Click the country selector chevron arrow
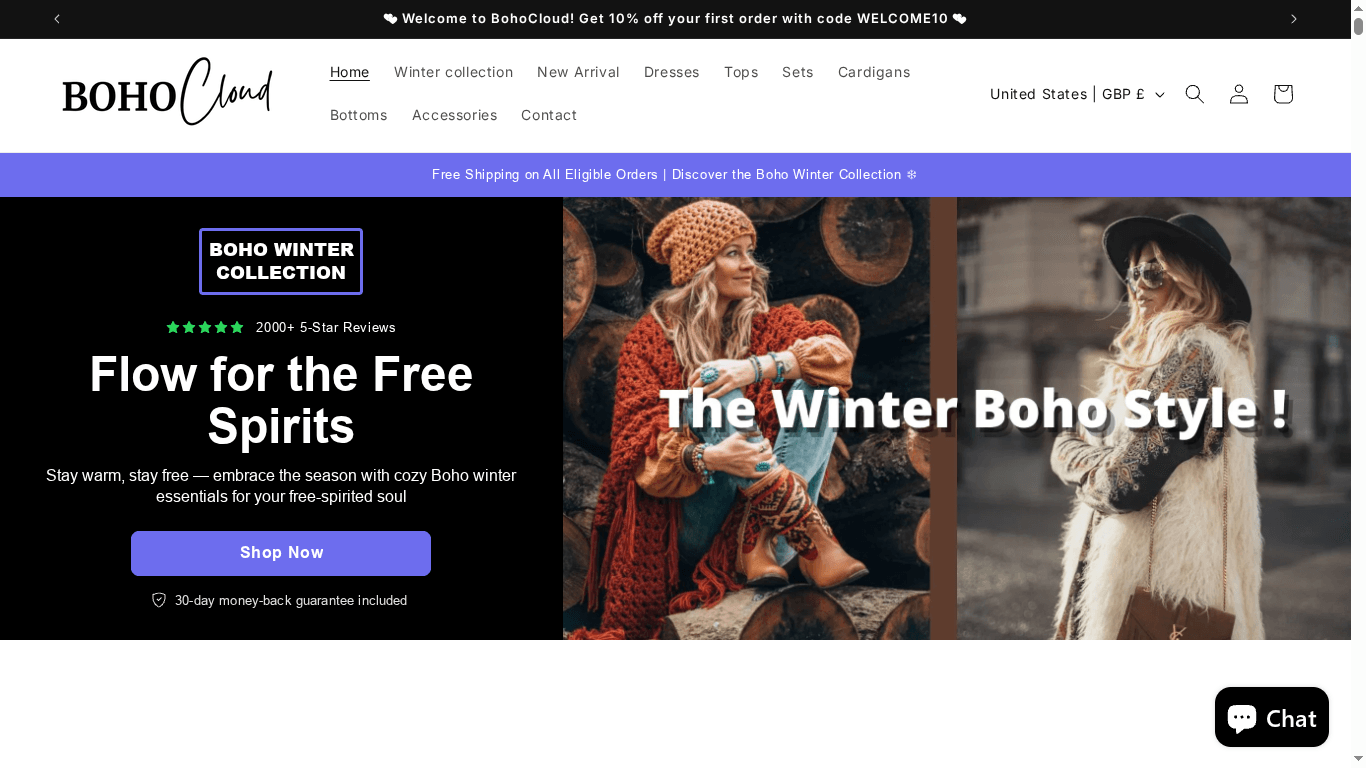This screenshot has width=1366, height=768. click(1159, 95)
